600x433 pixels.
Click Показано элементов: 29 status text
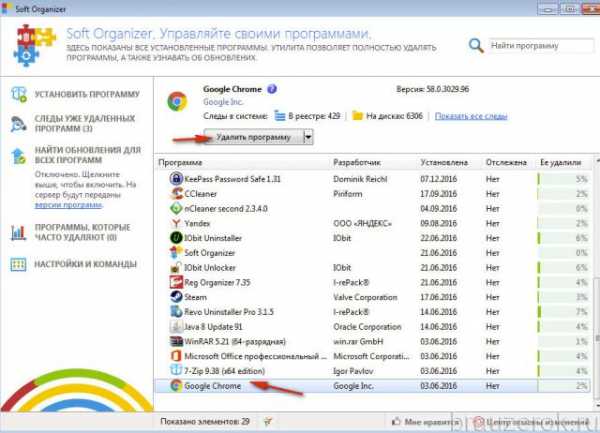point(205,422)
